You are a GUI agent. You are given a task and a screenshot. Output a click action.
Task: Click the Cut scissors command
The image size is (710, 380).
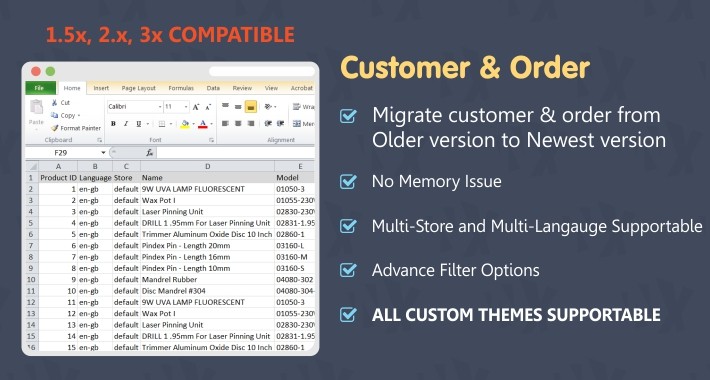60,103
